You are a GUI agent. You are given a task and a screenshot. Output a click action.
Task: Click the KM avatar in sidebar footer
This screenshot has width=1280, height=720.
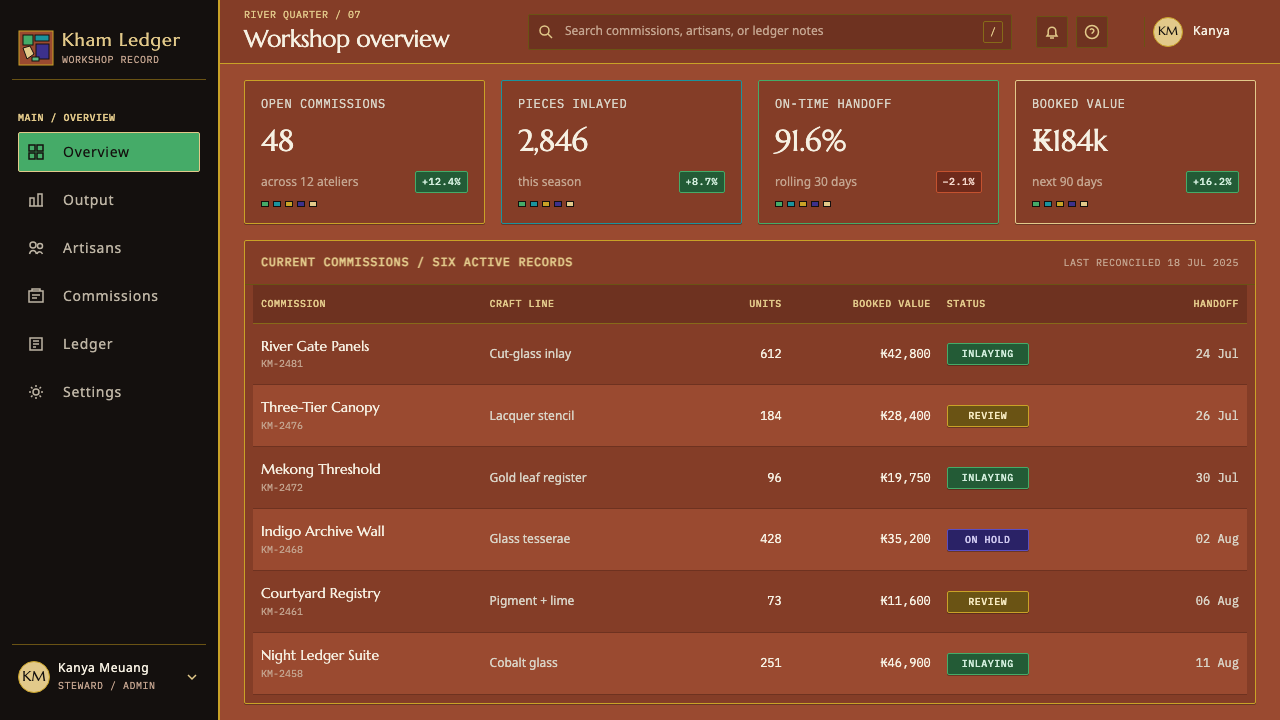(x=34, y=677)
